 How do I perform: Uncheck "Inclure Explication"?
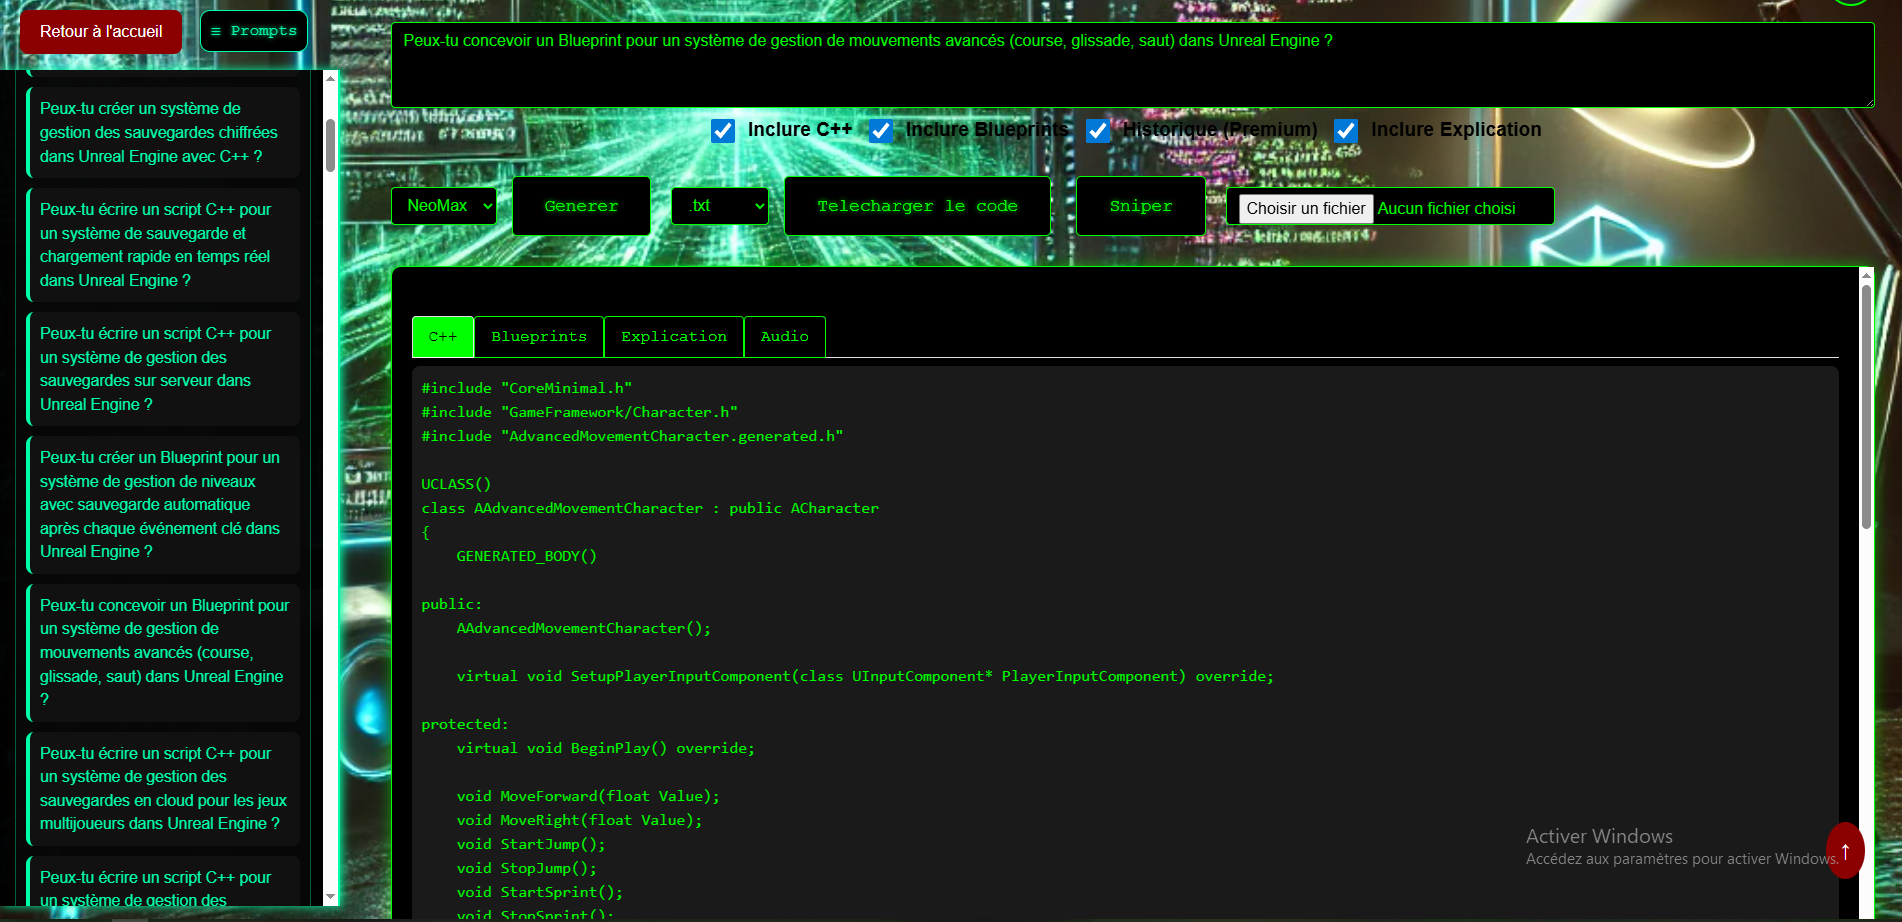pyautogui.click(x=1345, y=130)
